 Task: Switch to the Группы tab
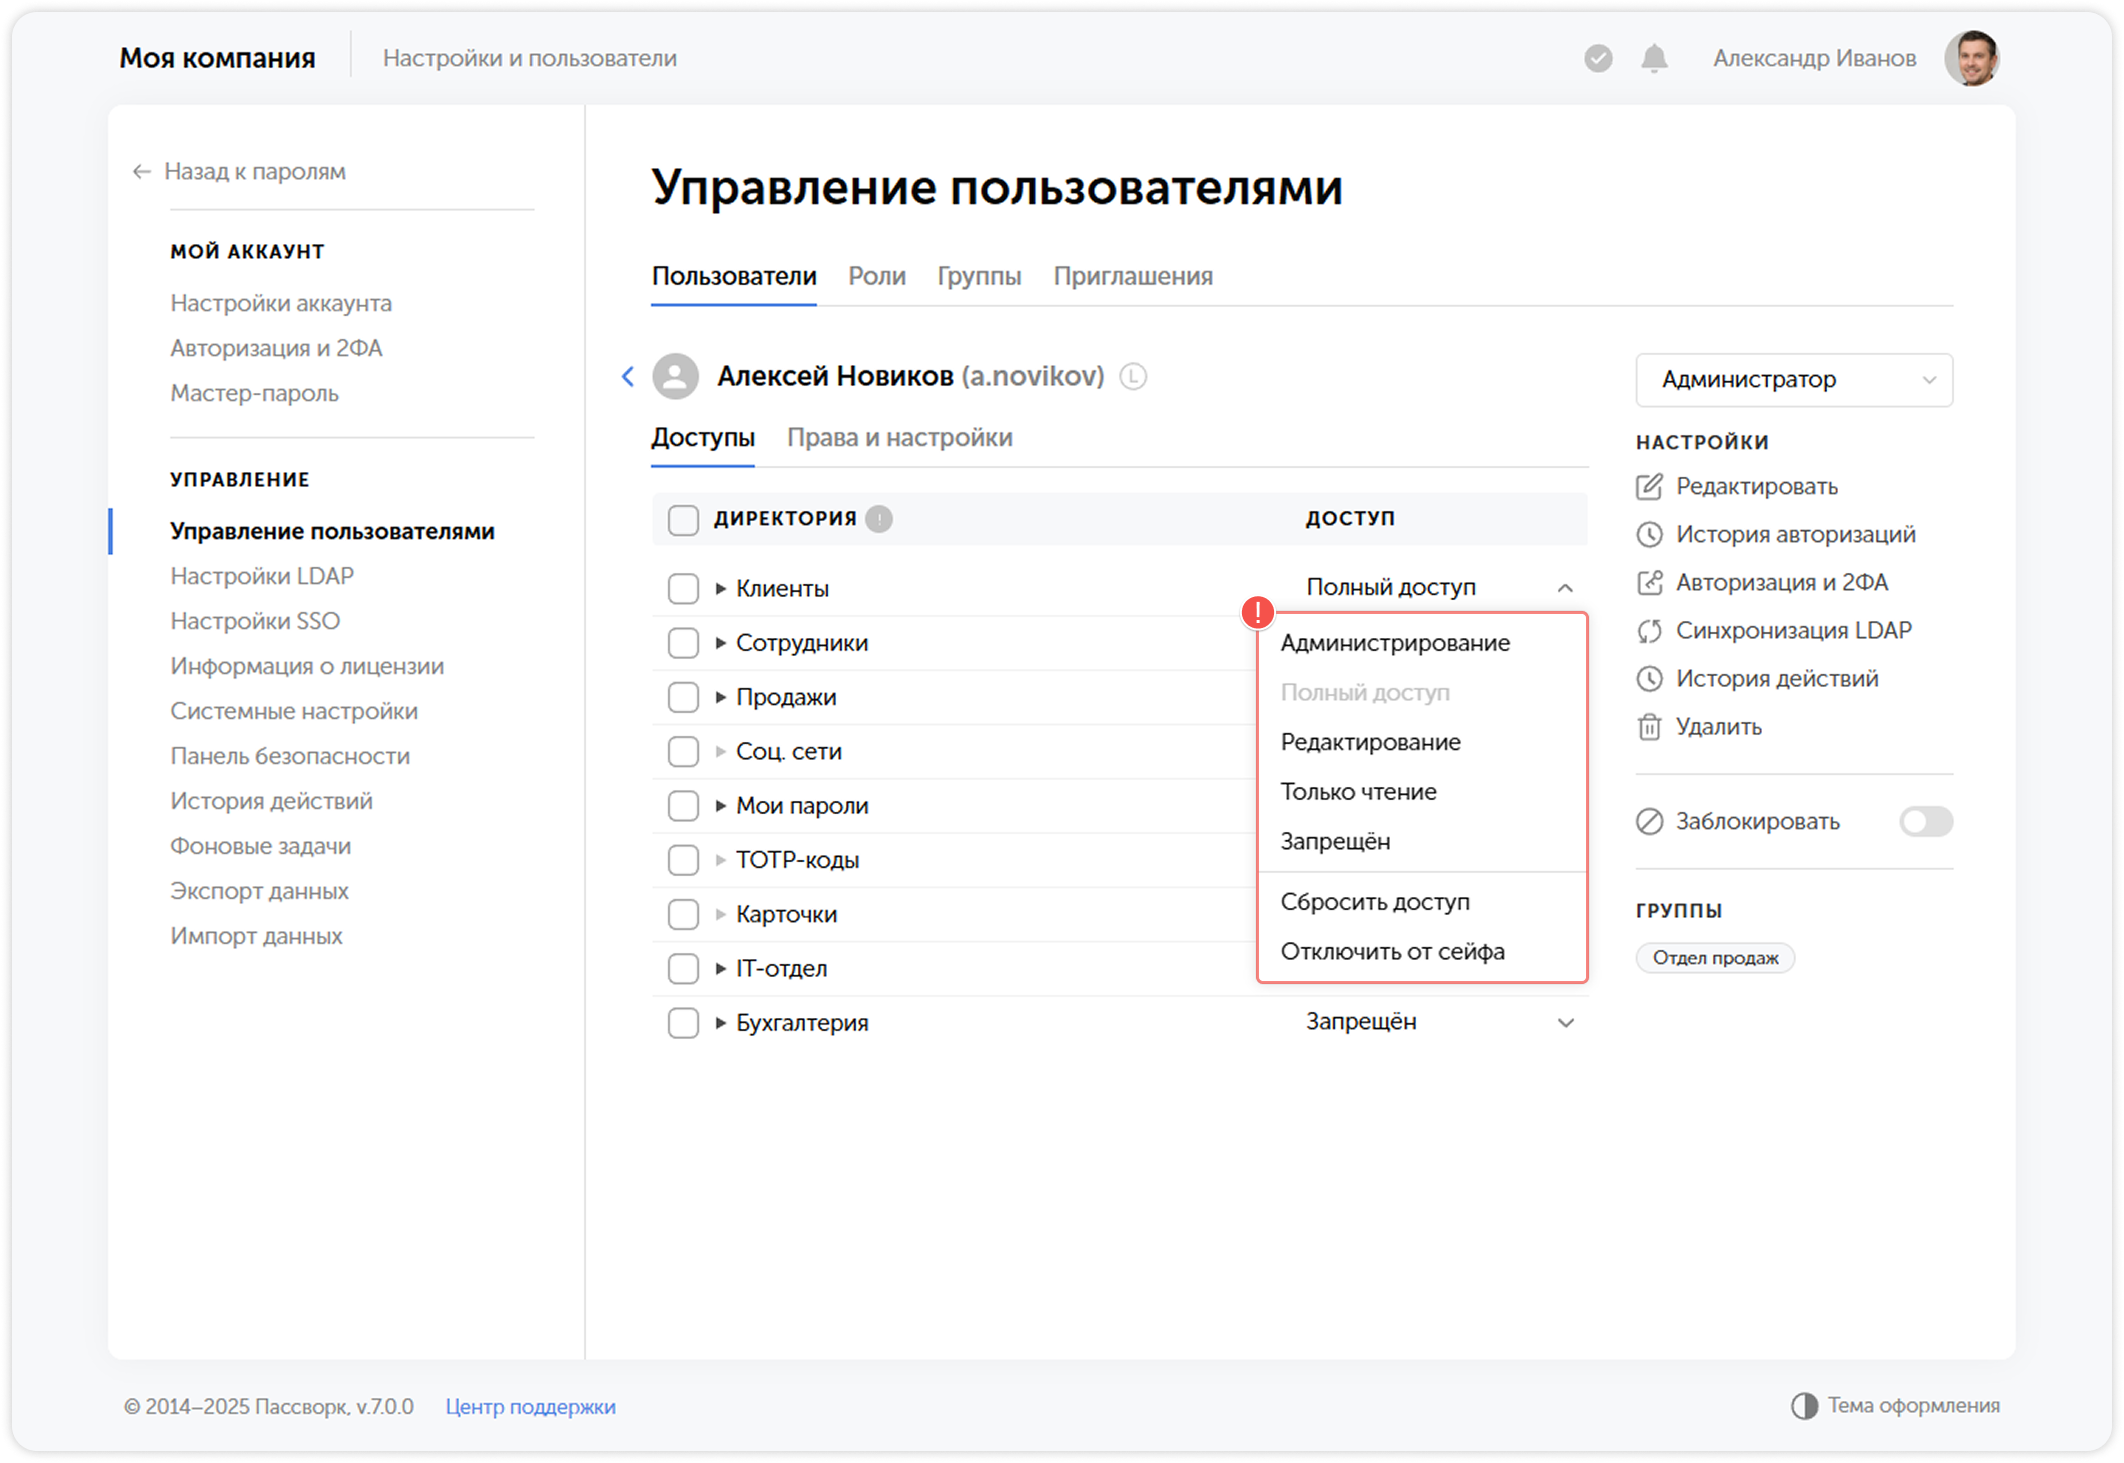(x=979, y=276)
